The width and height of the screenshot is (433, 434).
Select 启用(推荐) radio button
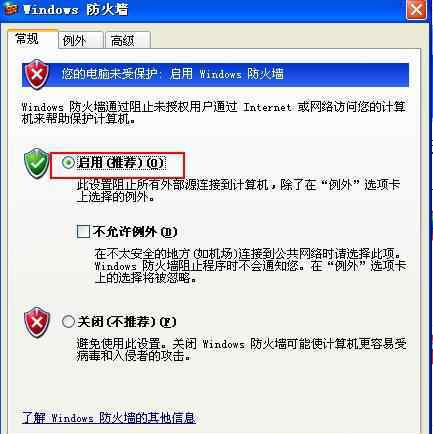[68, 163]
